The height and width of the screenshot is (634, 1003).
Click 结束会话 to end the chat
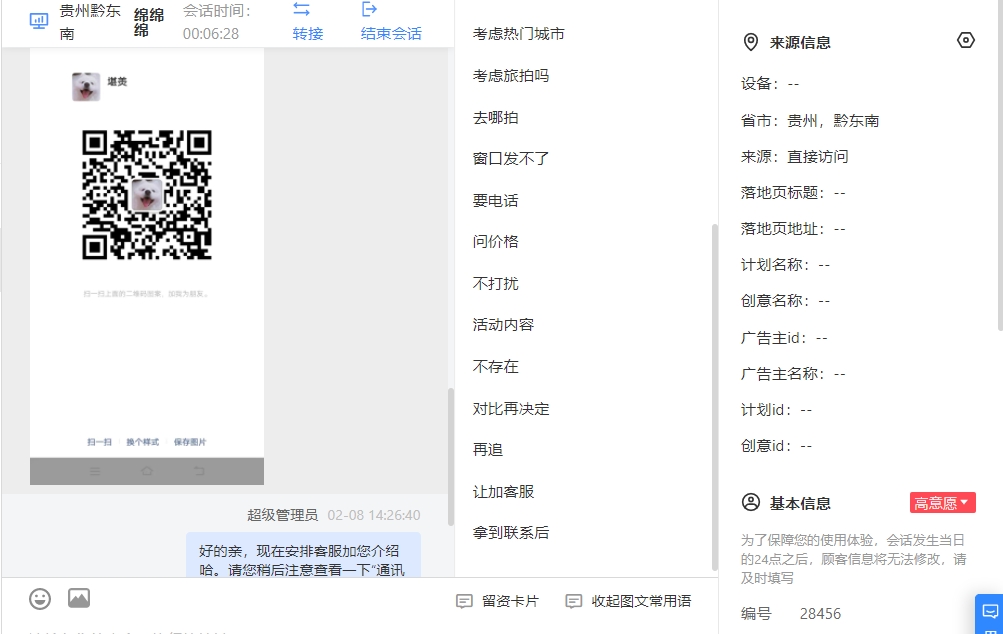[391, 33]
